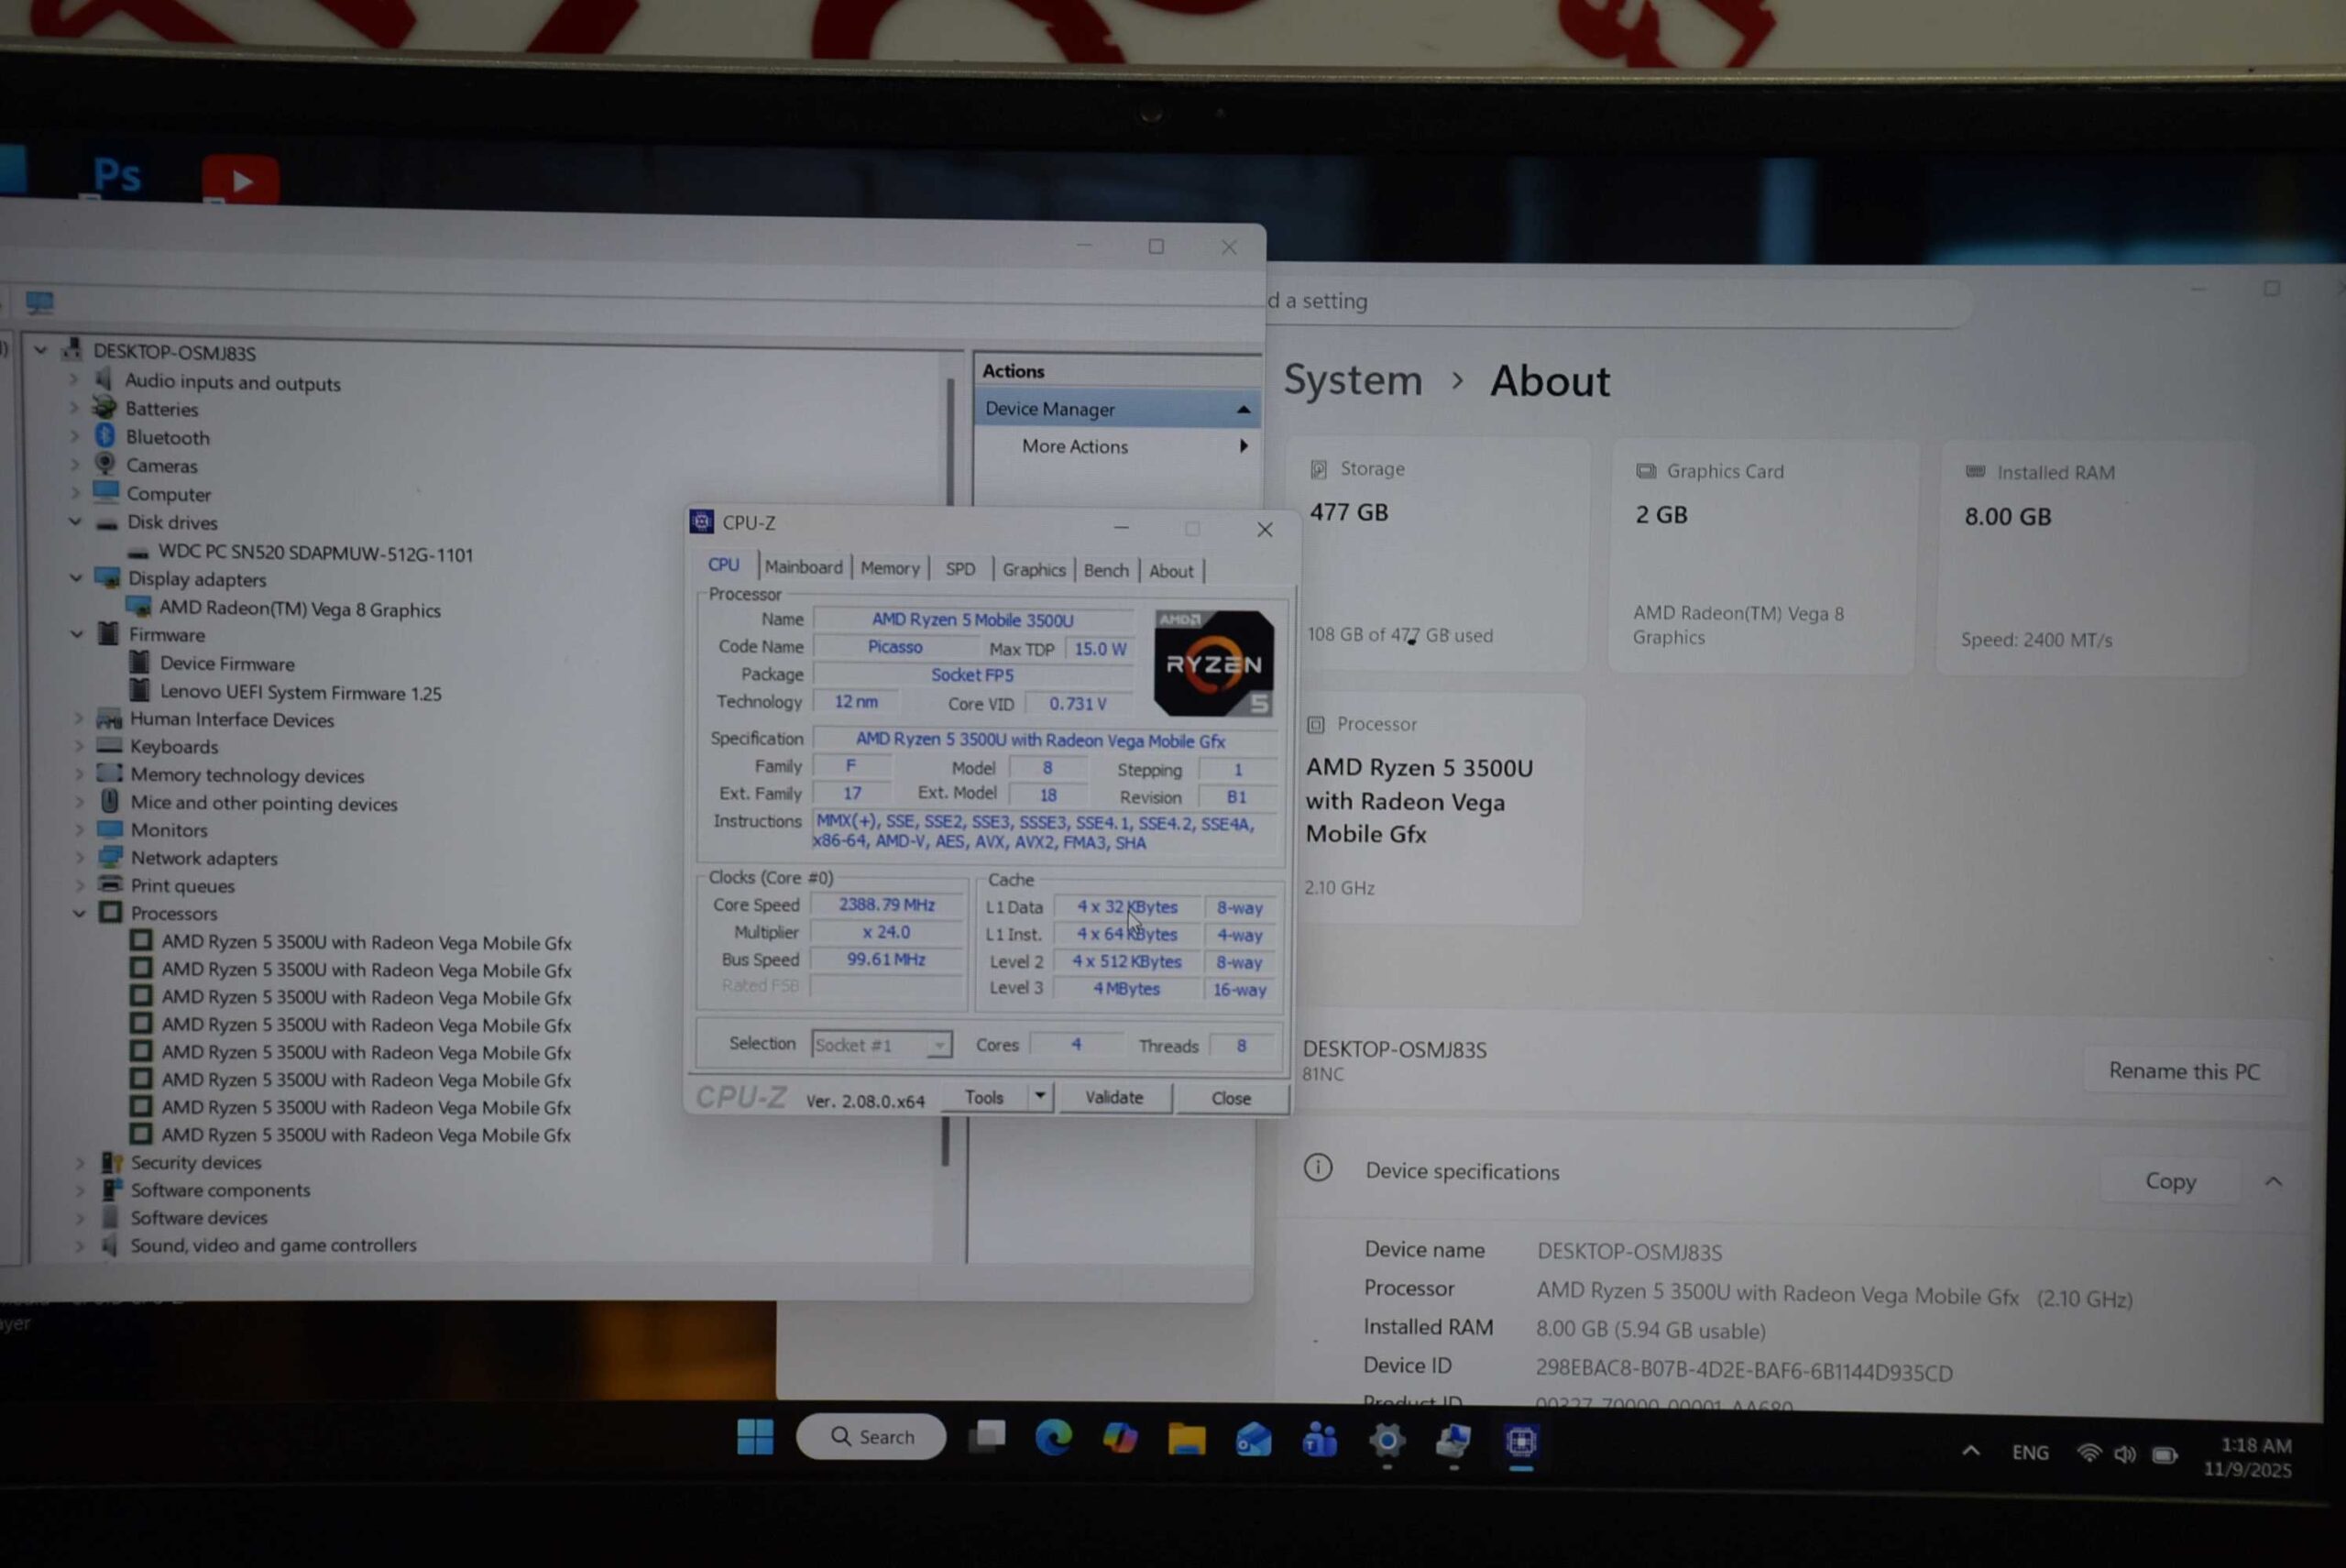
Task: Open Microsoft Edge from taskbar
Action: click(x=1053, y=1438)
